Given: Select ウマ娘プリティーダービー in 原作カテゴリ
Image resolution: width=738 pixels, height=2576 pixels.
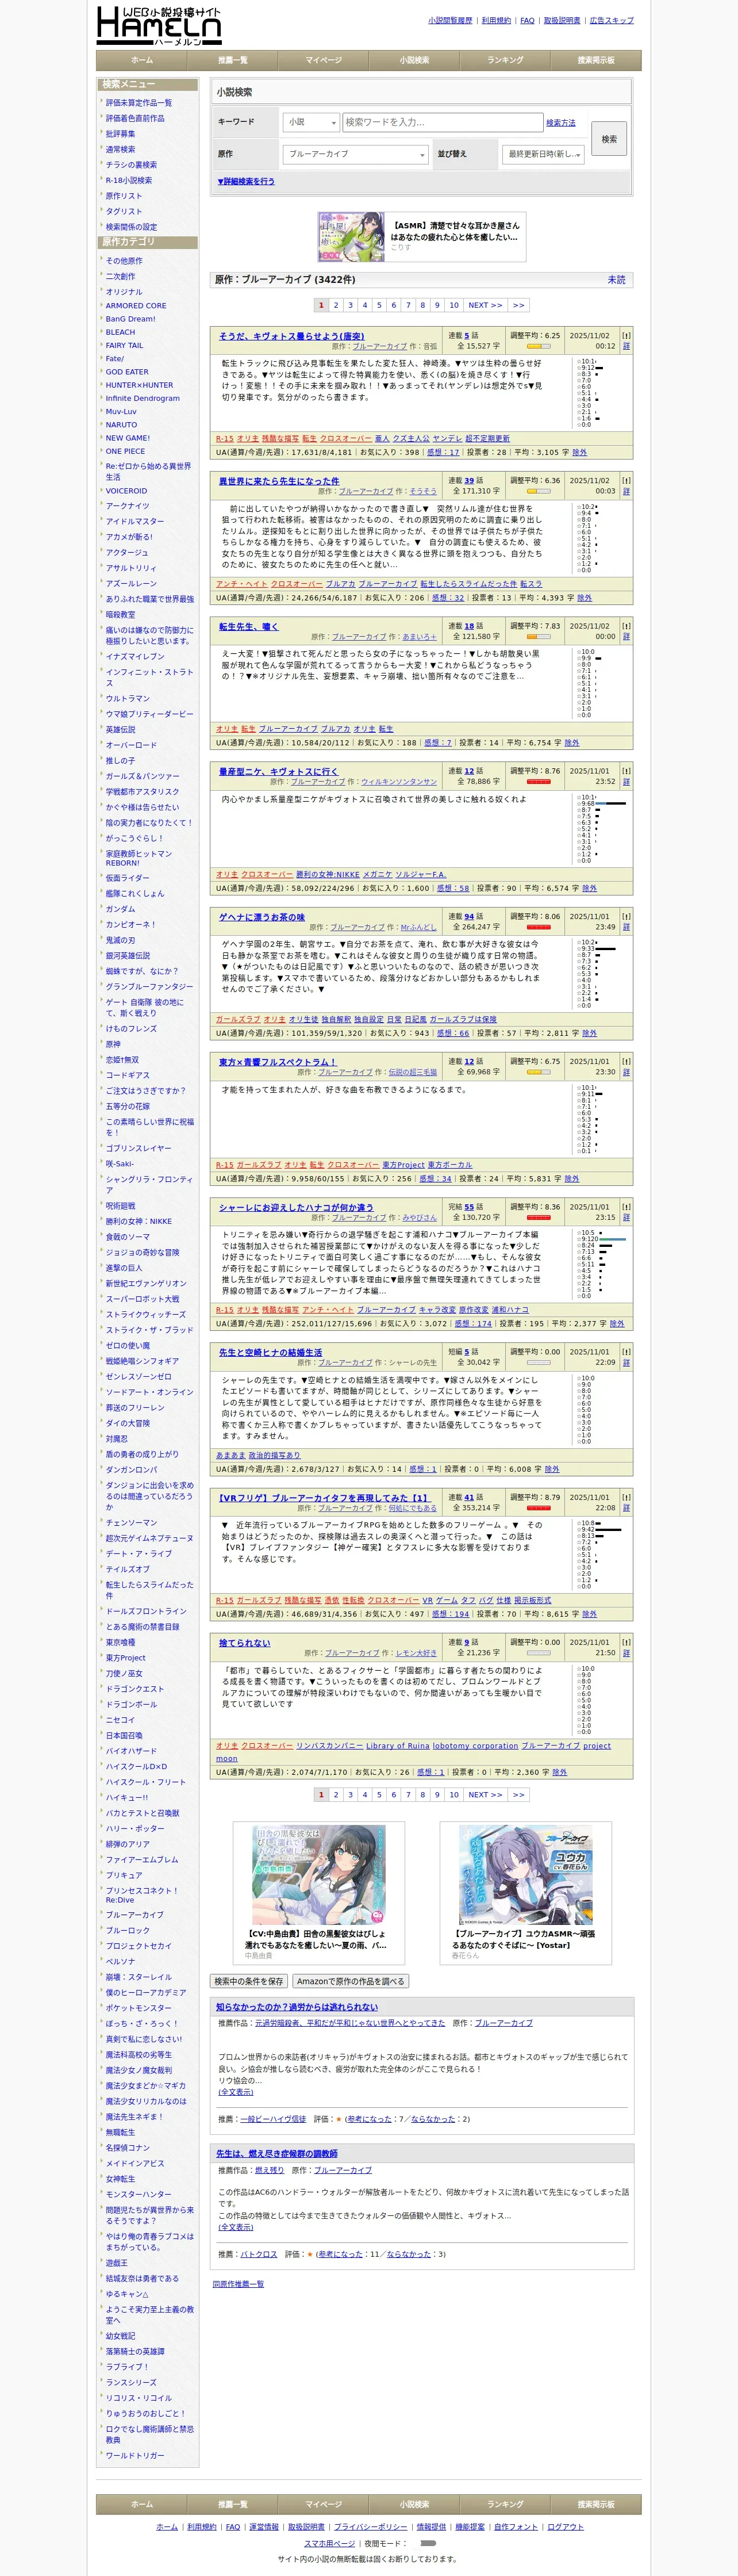Looking at the screenshot, I should click(150, 714).
